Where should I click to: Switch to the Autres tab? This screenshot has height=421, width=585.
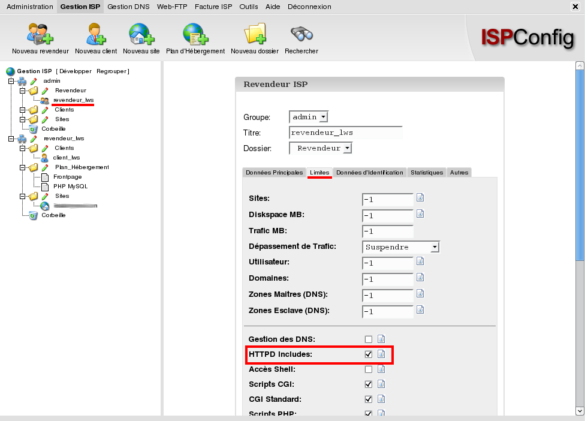pos(459,172)
